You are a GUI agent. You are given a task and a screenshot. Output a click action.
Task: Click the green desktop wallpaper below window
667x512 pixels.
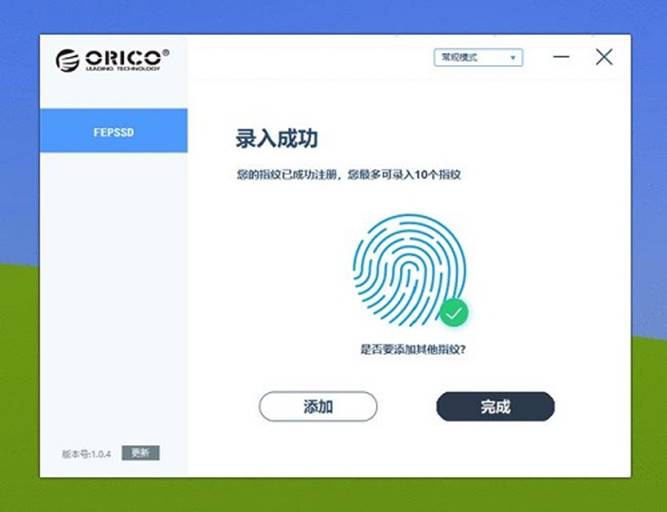click(332, 495)
